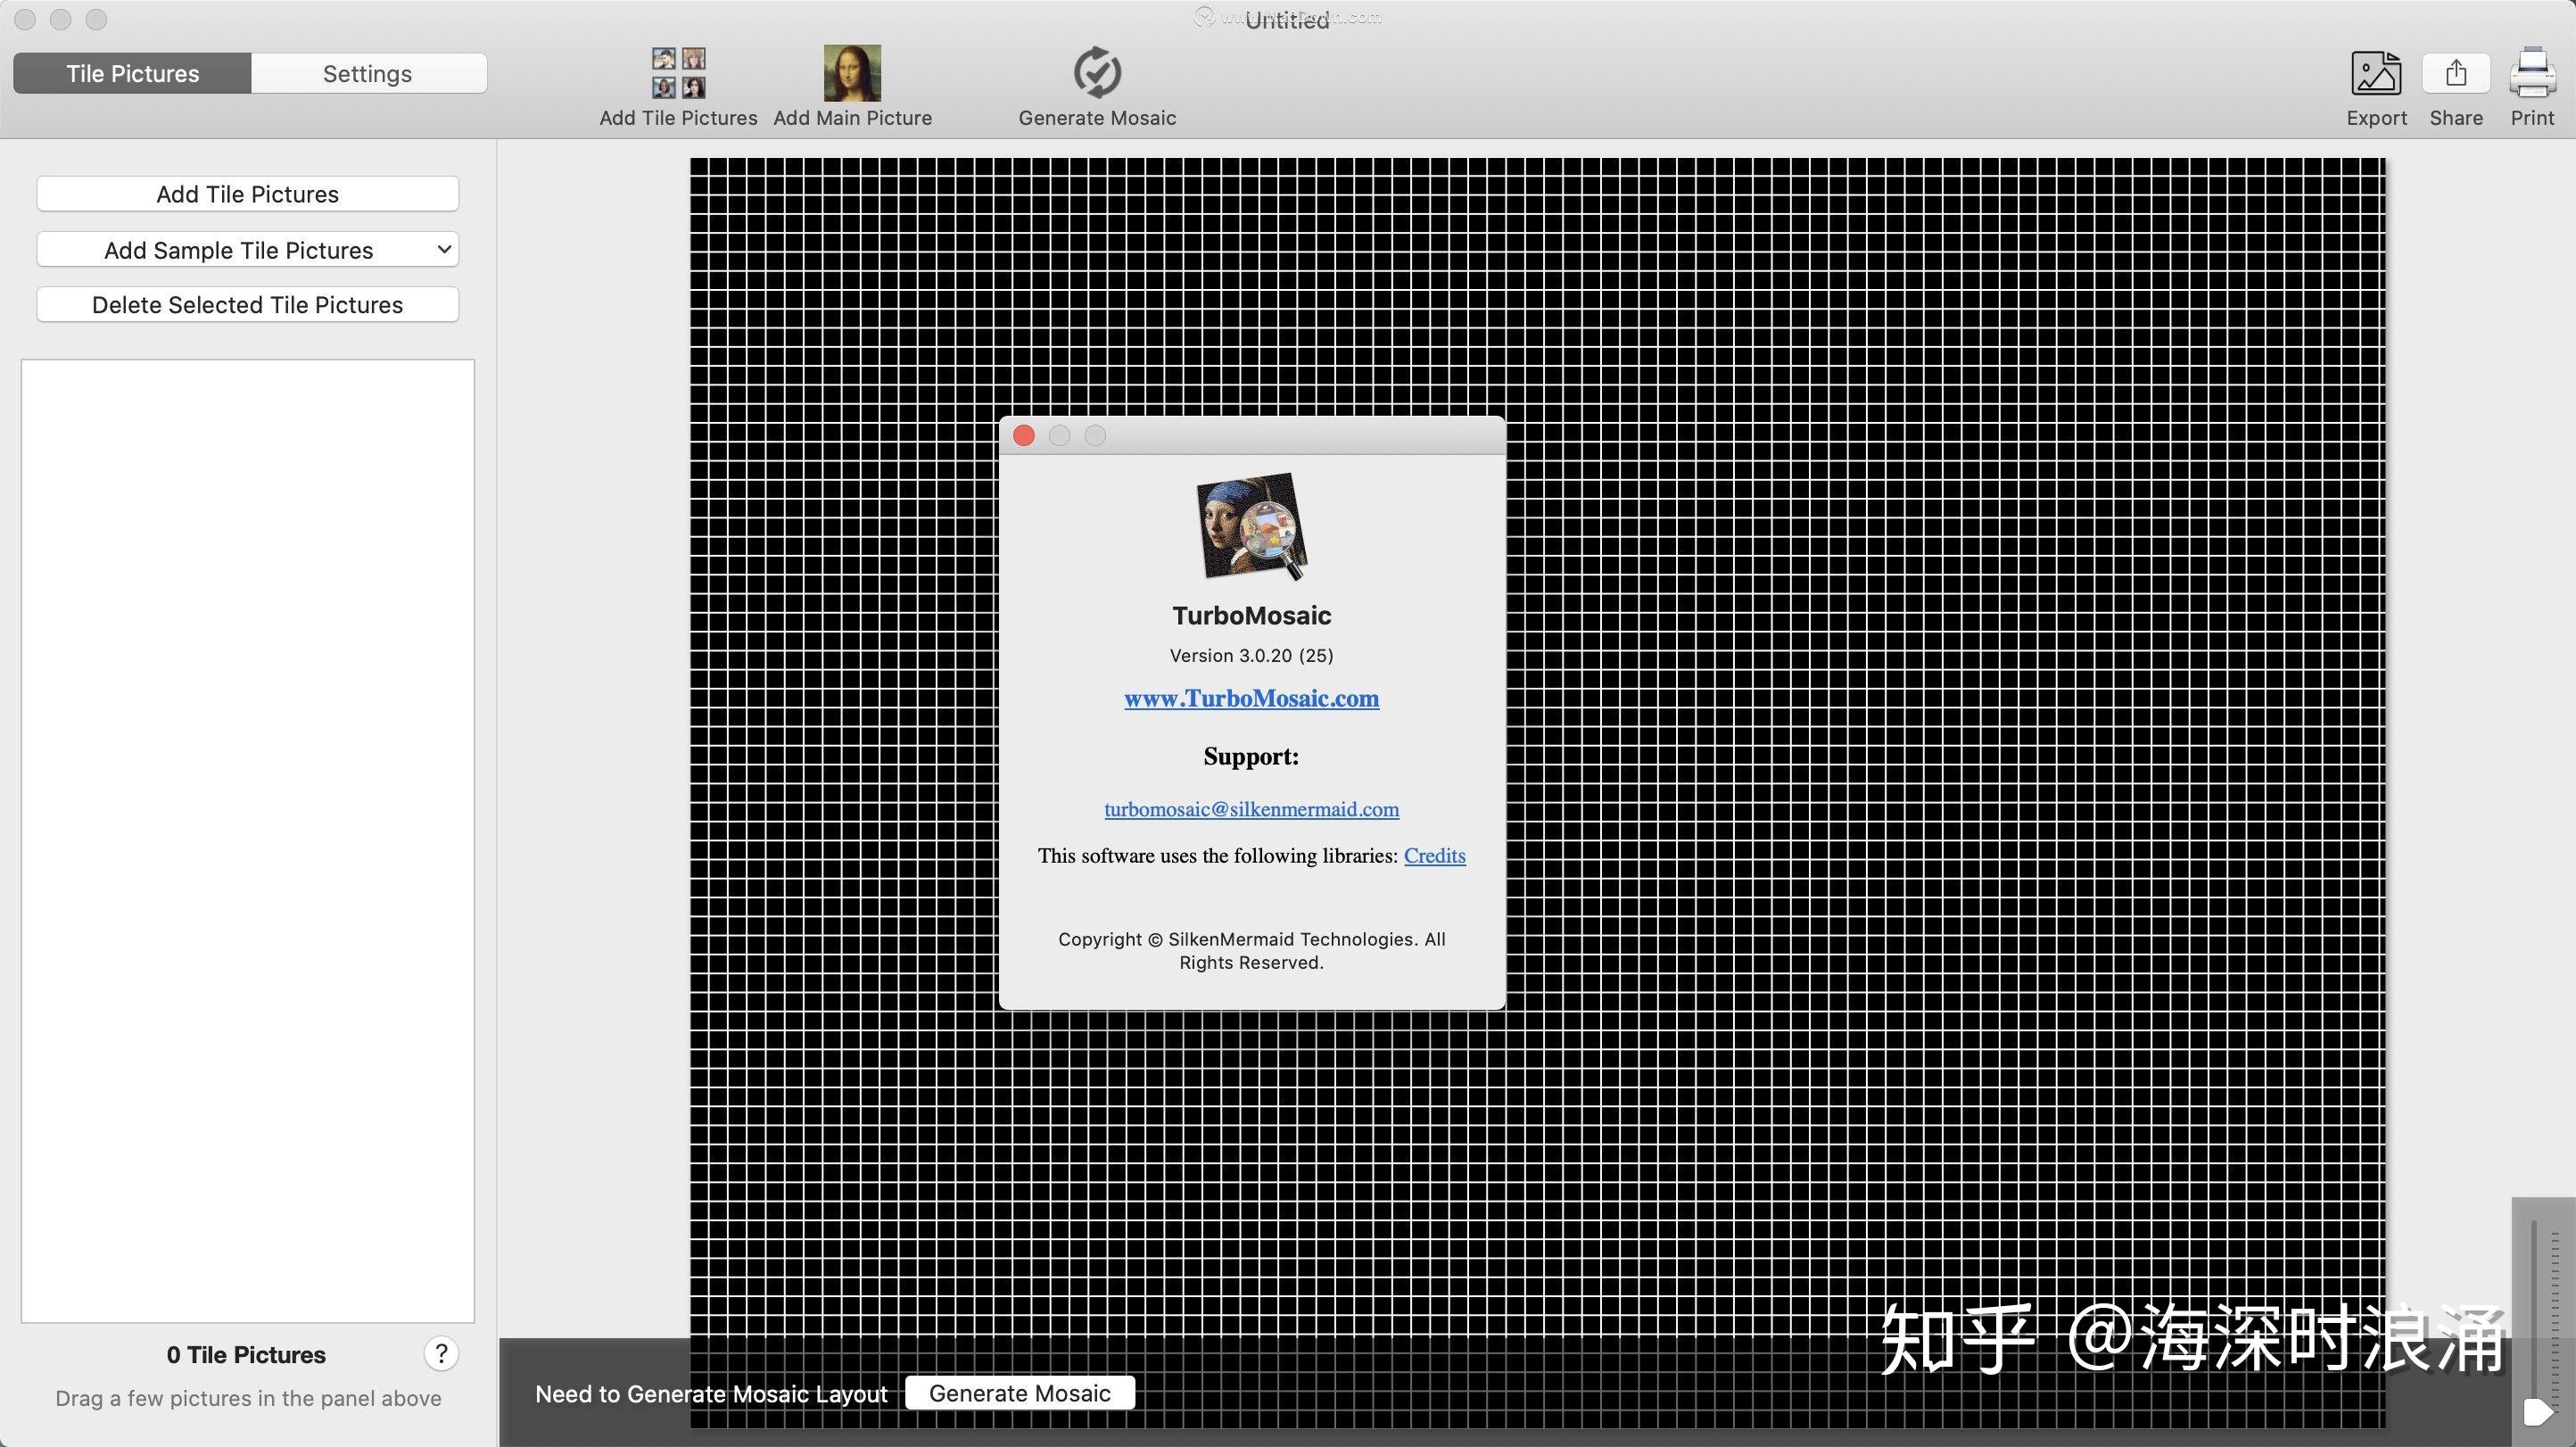Open the Share toolbar icon
Image resolution: width=2576 pixels, height=1447 pixels.
click(x=2456, y=73)
